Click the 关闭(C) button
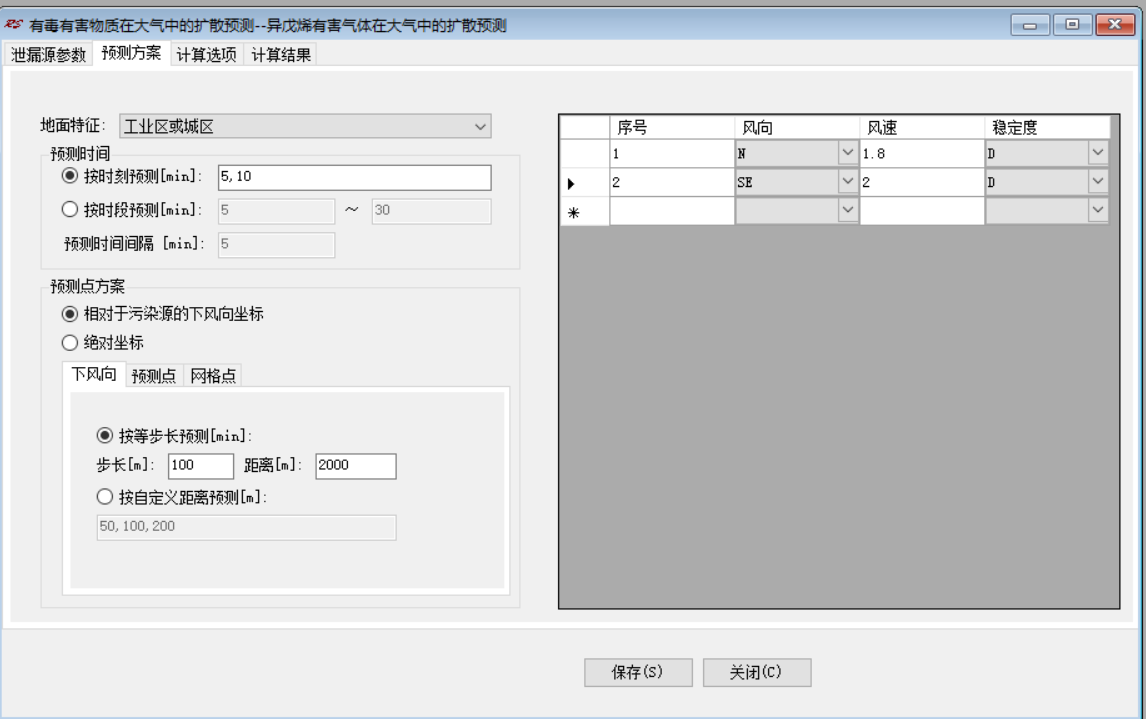This screenshot has width=1146, height=719. tap(757, 672)
